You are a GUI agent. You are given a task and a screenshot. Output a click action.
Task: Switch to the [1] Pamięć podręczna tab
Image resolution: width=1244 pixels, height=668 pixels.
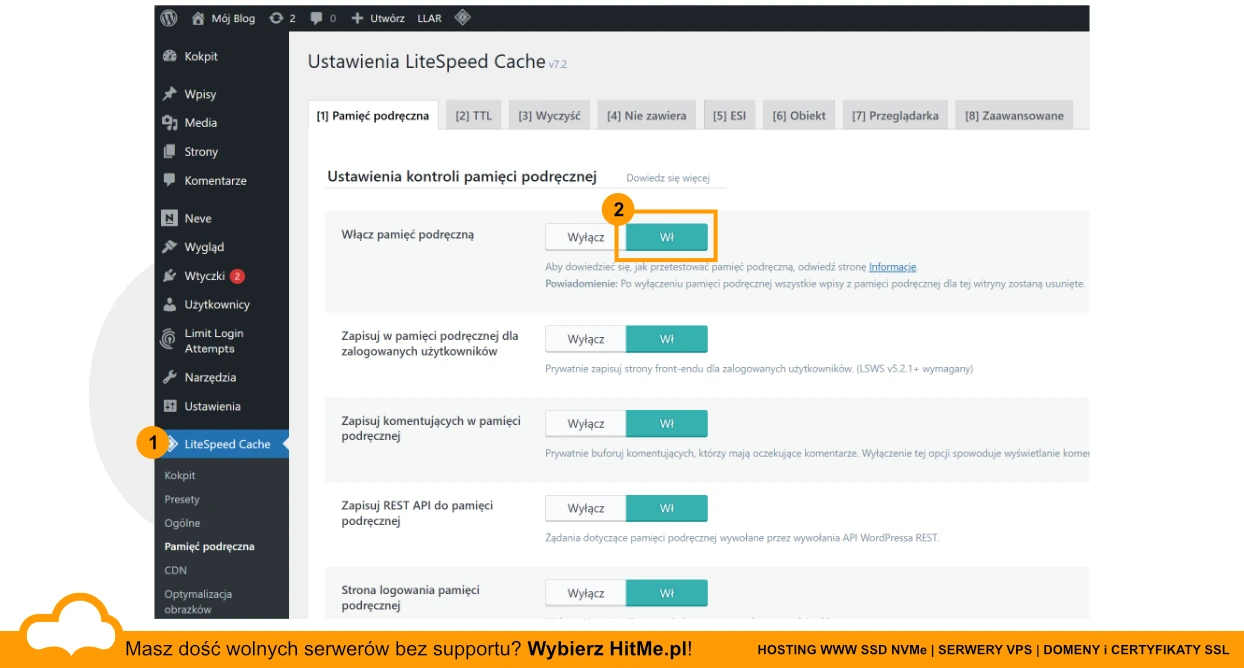tap(373, 115)
